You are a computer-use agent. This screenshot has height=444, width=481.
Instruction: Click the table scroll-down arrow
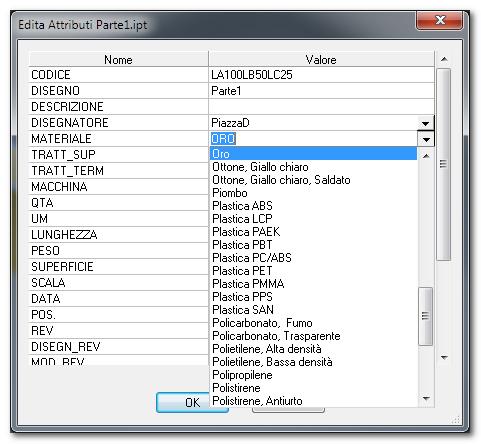click(x=444, y=357)
